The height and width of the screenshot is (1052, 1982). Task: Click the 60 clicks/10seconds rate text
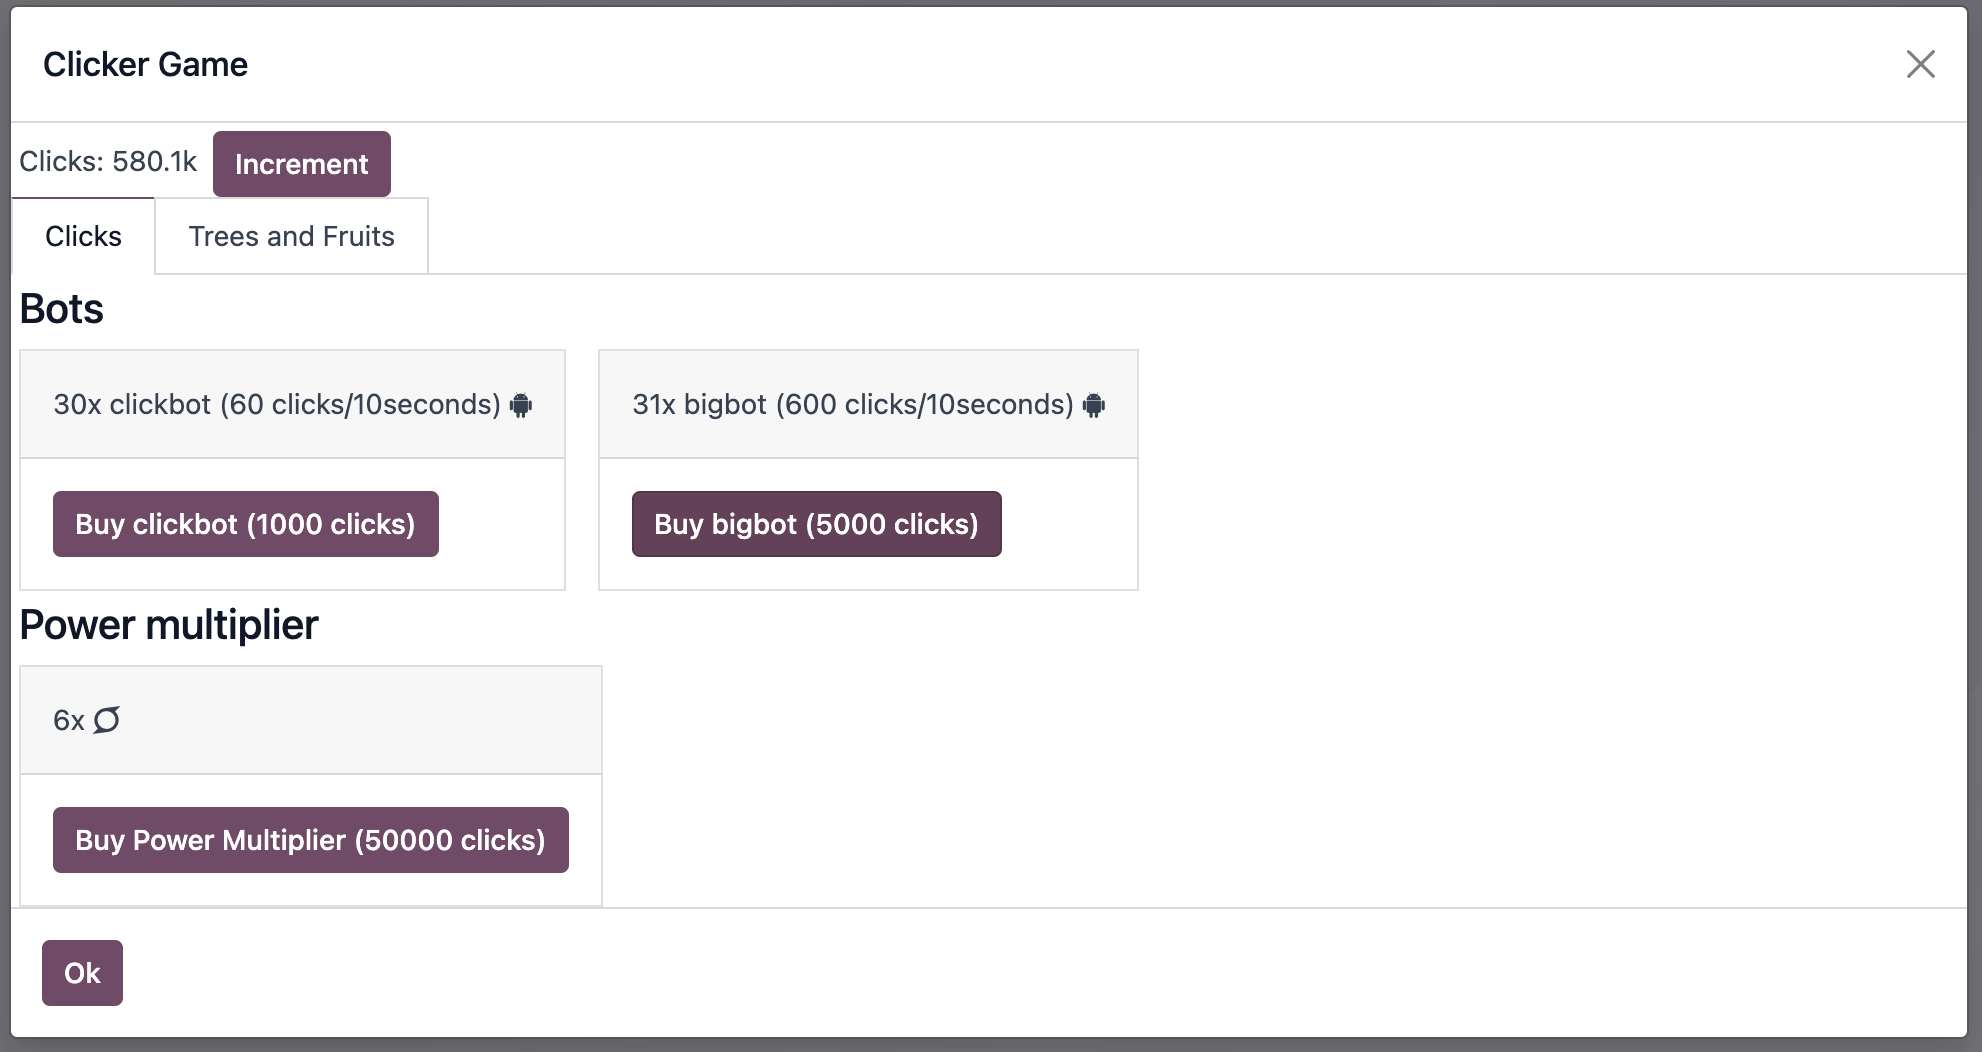[x=360, y=405]
